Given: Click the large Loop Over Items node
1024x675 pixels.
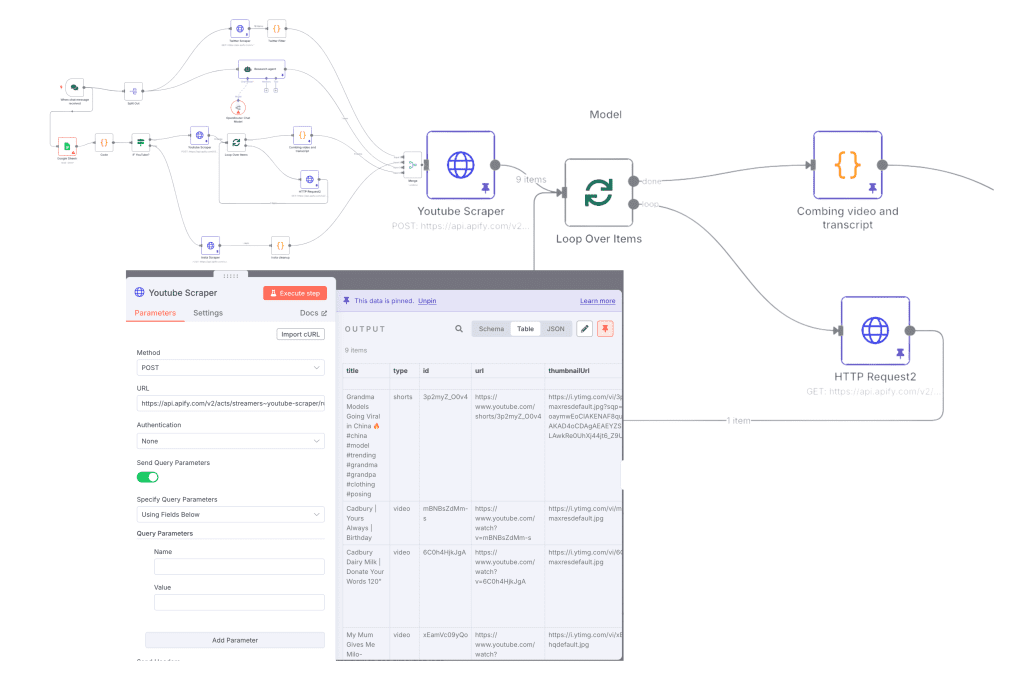Looking at the screenshot, I should pos(599,193).
